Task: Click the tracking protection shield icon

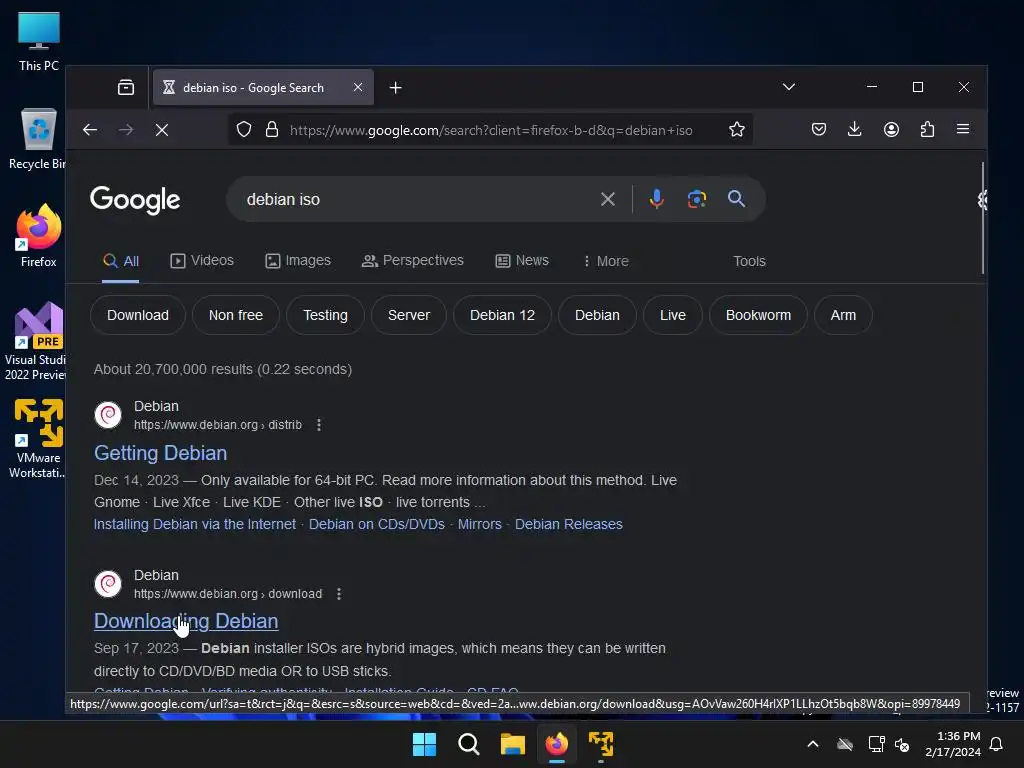Action: click(x=244, y=129)
